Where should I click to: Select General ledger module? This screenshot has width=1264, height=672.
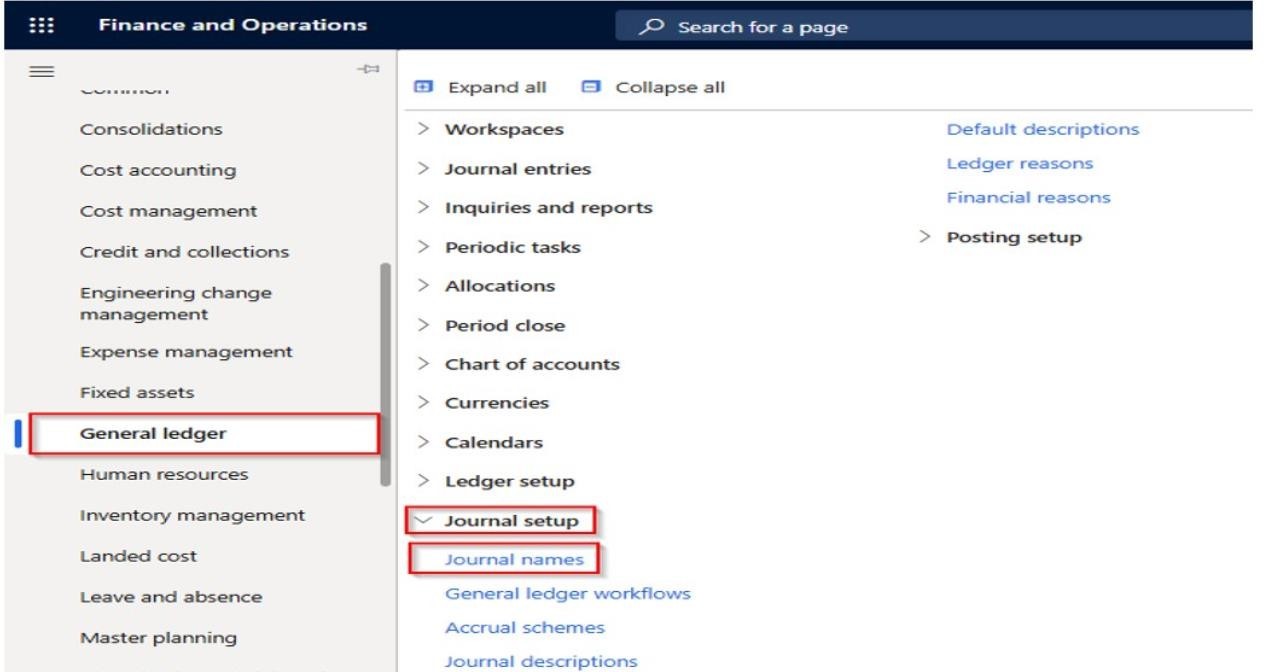click(154, 433)
